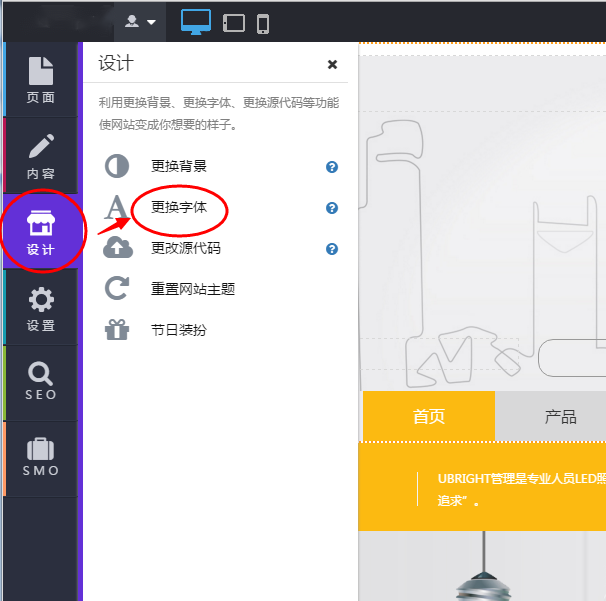Switch to mobile phone preview mode
This screenshot has width=606, height=601.
(263, 23)
